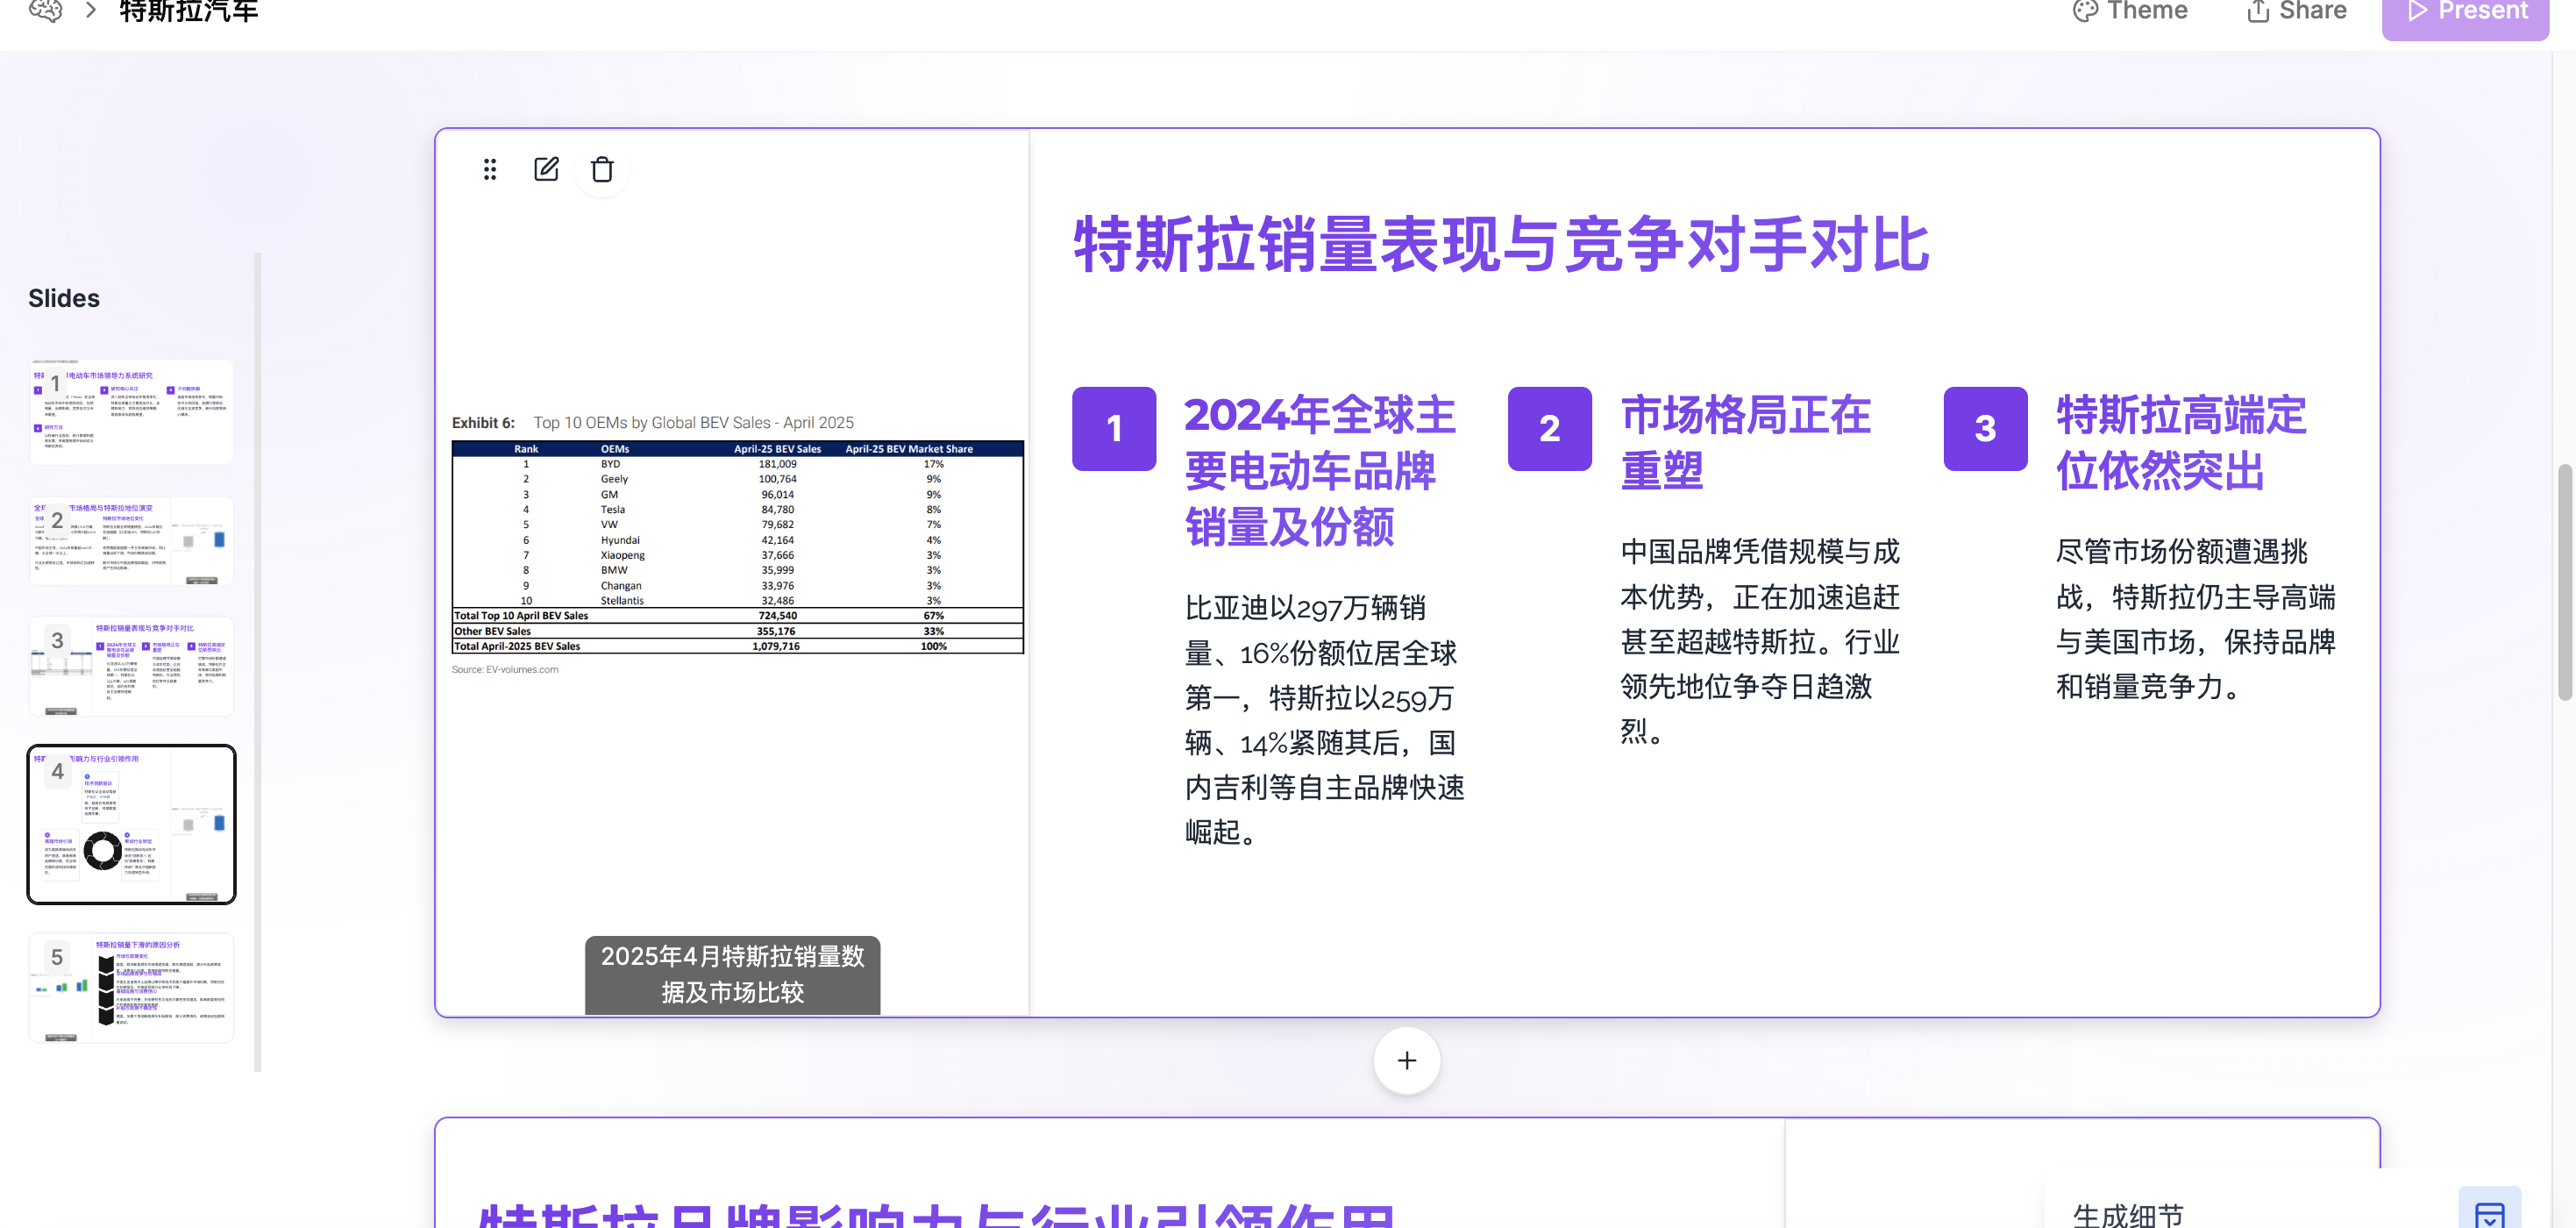Delete slide using trash icon

tap(602, 169)
